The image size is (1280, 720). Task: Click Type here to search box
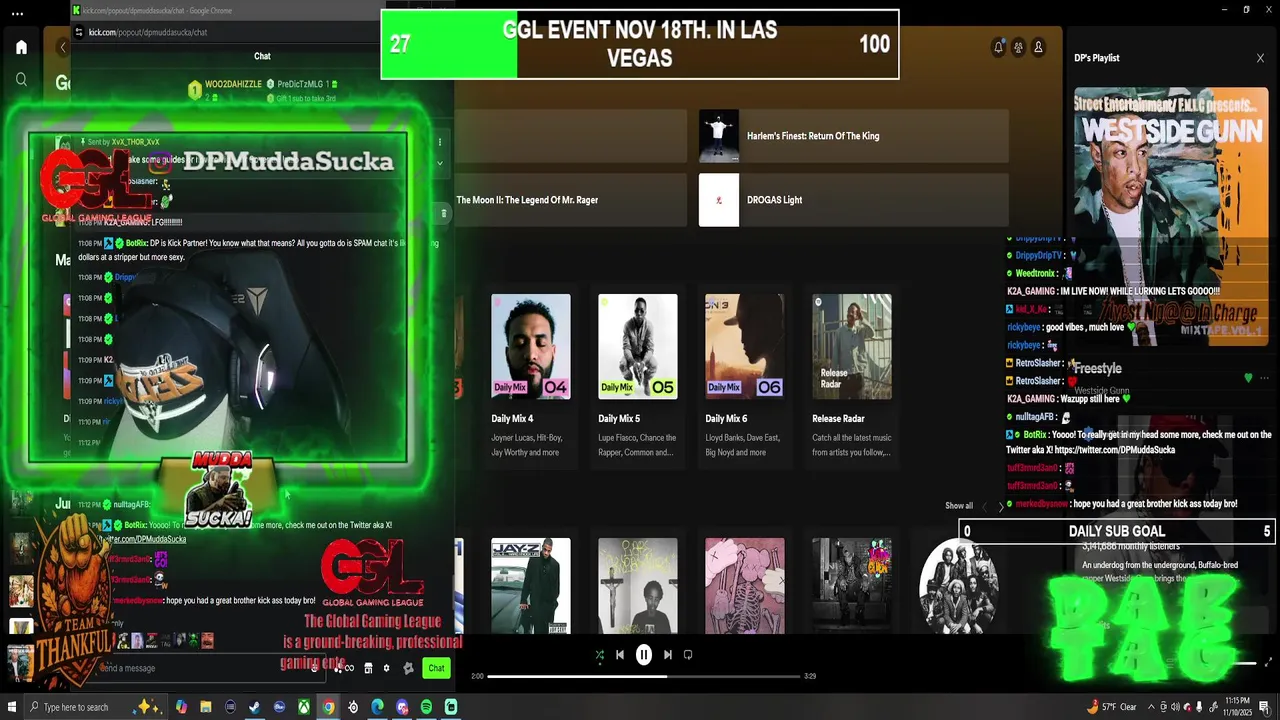coord(95,707)
